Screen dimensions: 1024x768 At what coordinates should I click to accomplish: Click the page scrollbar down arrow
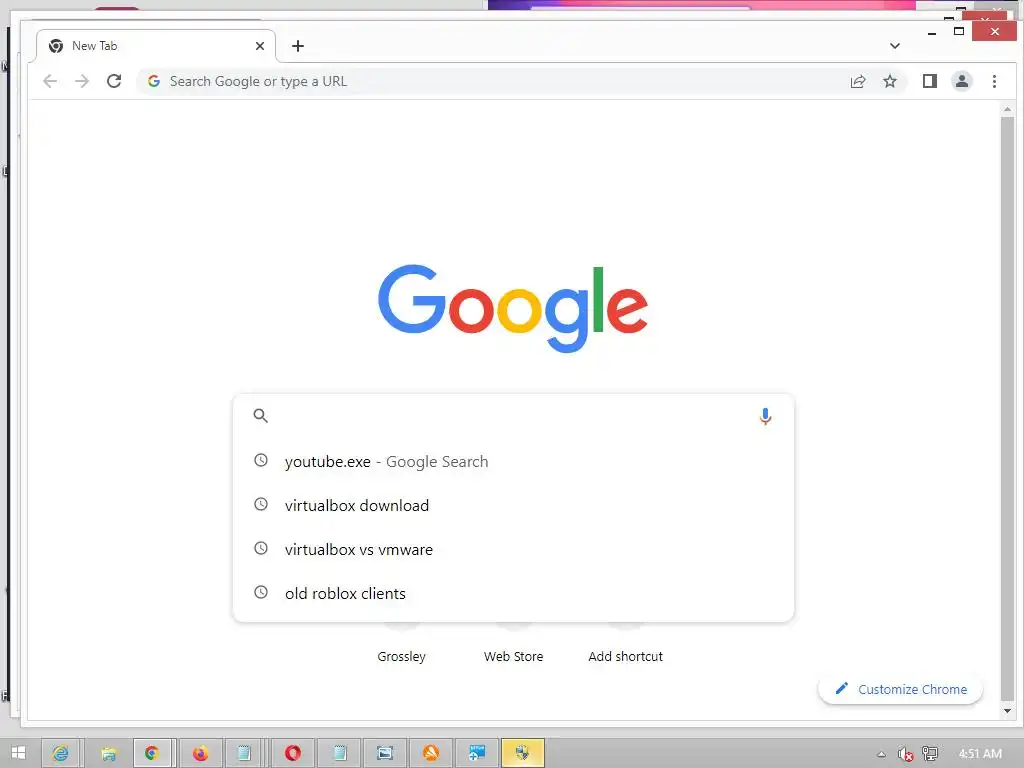pos(1008,711)
